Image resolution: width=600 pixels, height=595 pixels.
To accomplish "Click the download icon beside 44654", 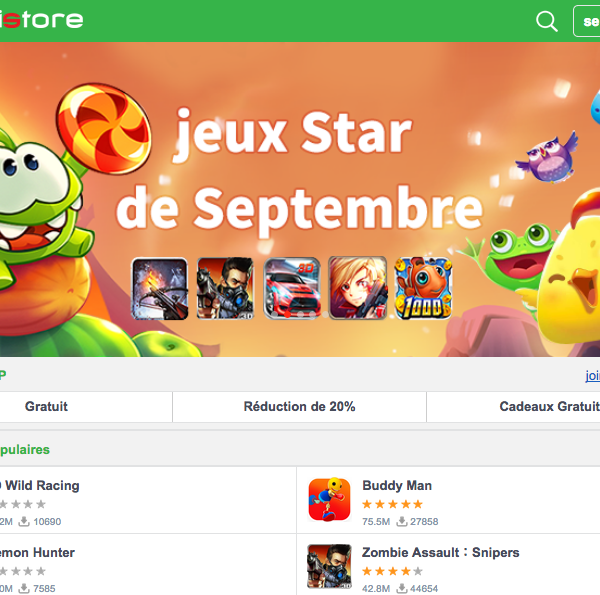I will (401, 588).
